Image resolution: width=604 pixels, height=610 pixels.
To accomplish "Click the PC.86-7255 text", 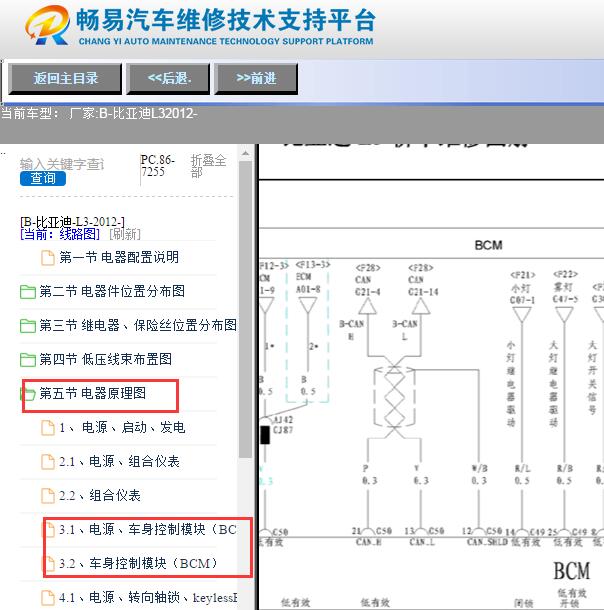I will (158, 166).
